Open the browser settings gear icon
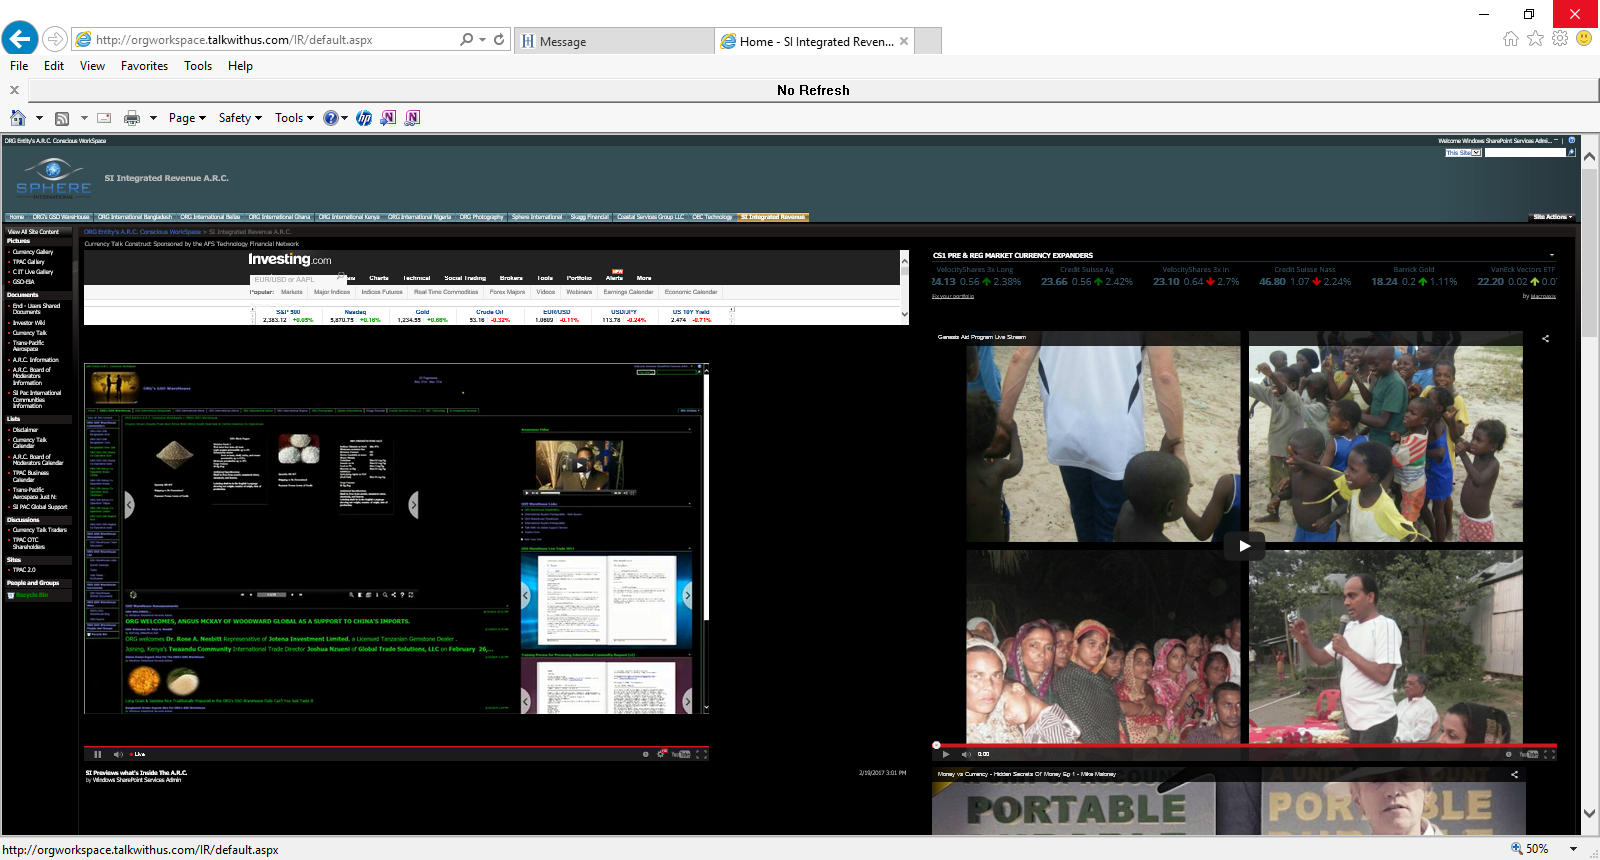 pyautogui.click(x=1560, y=38)
